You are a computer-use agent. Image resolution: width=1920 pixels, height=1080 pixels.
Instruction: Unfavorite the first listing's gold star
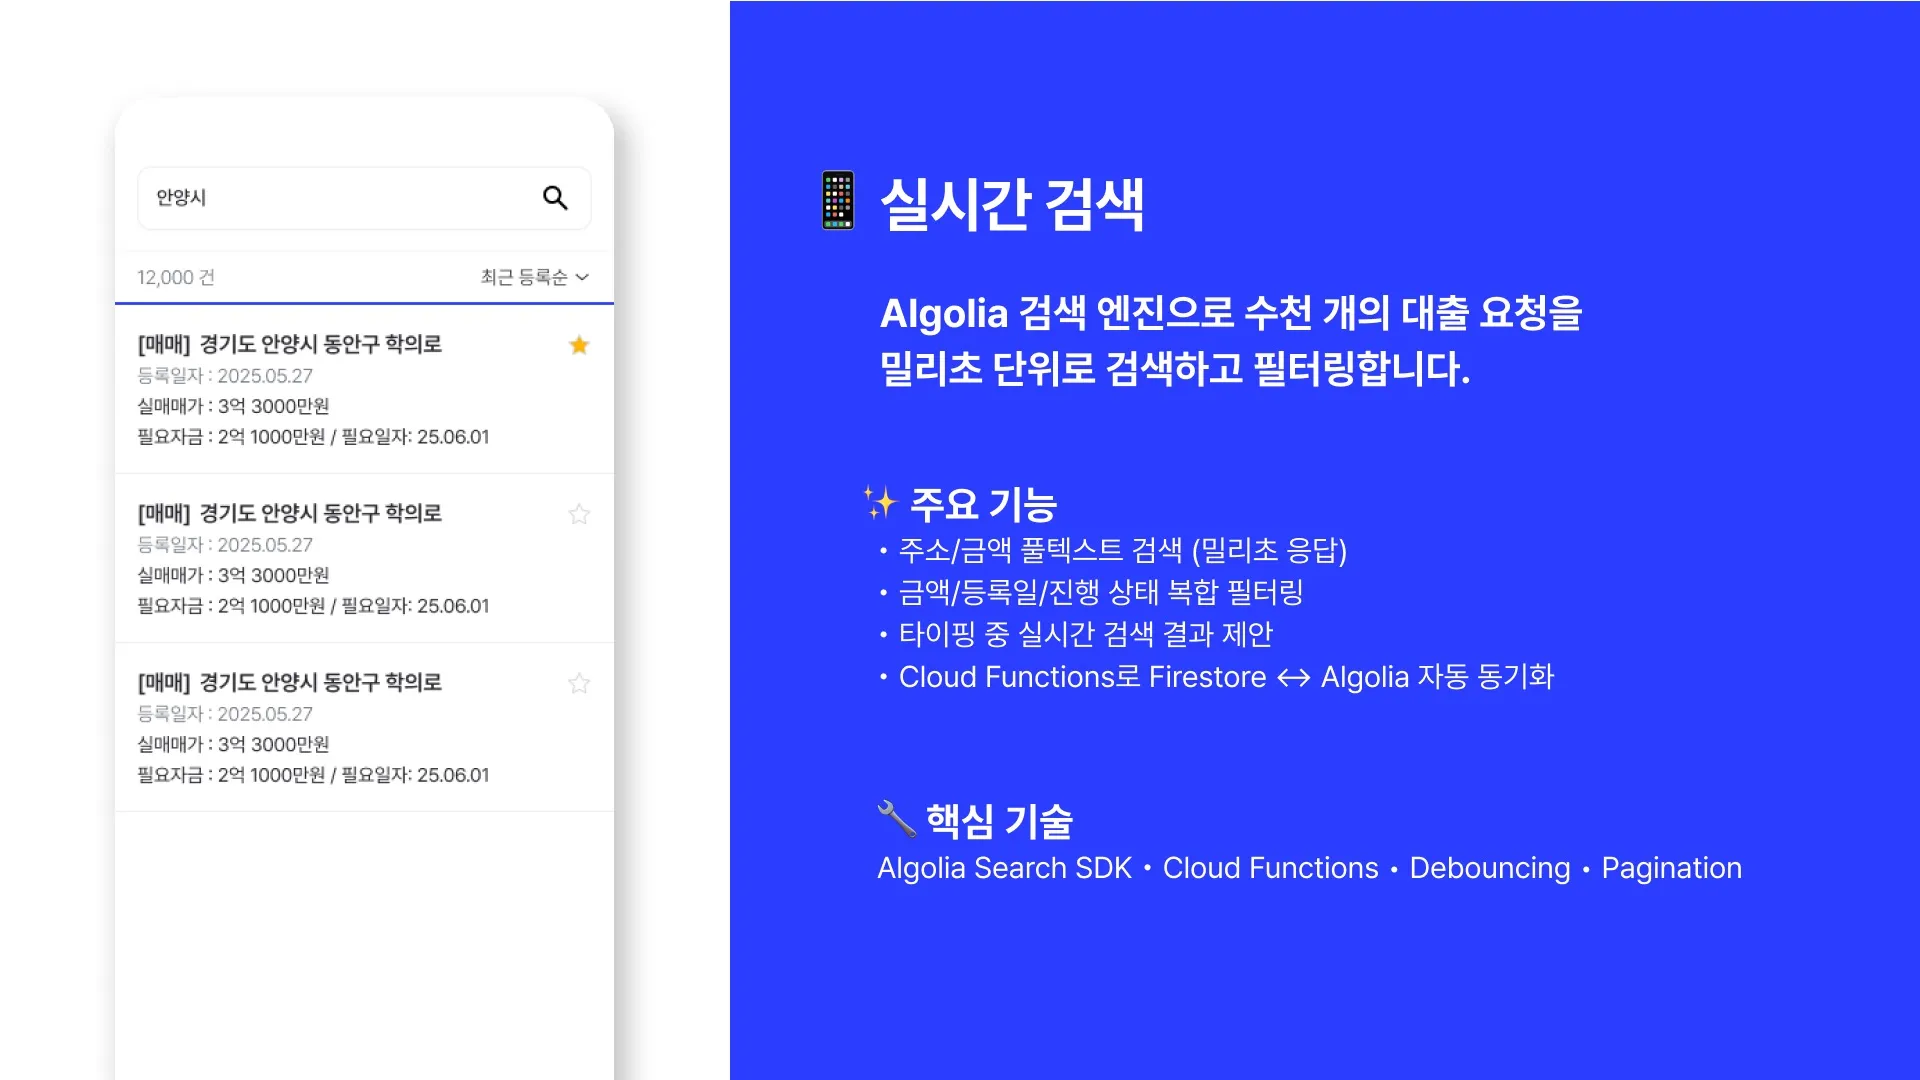point(579,345)
